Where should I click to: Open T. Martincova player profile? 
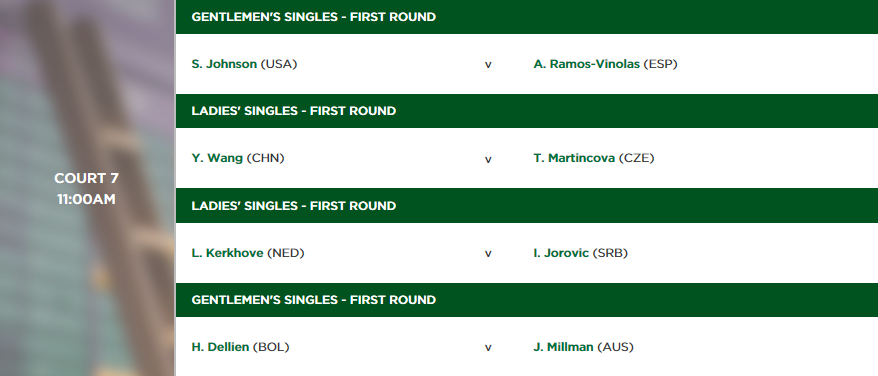point(574,158)
